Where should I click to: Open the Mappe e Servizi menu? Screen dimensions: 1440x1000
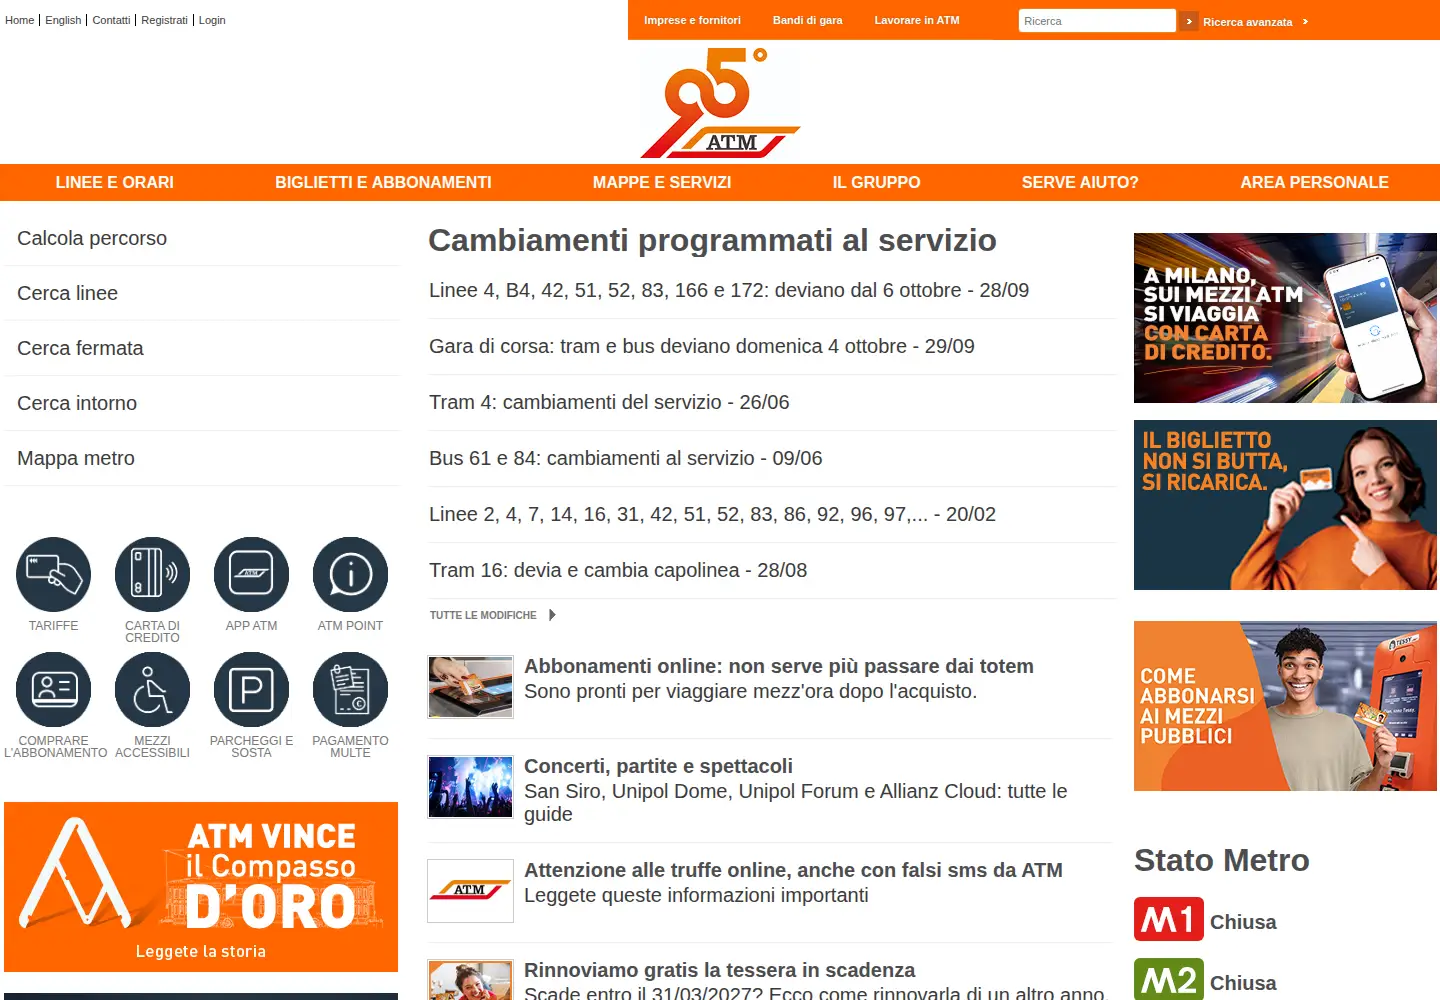[x=662, y=182]
